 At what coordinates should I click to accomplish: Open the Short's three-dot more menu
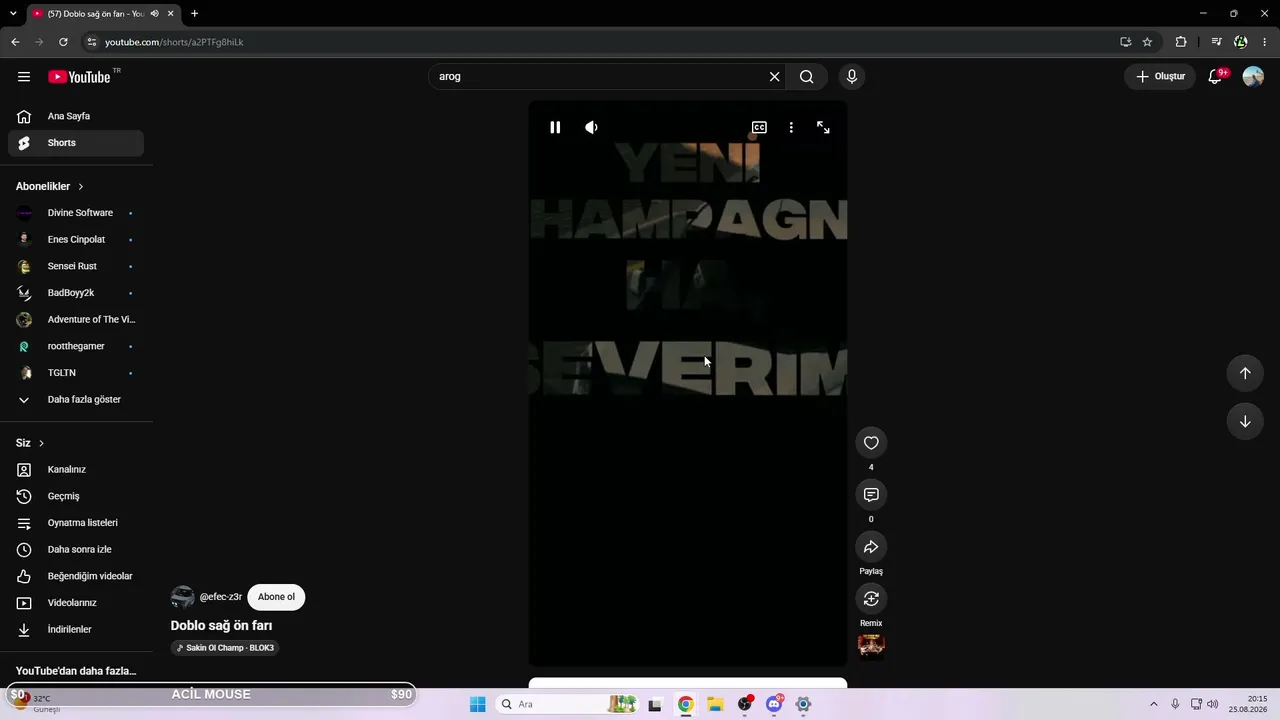tap(791, 128)
